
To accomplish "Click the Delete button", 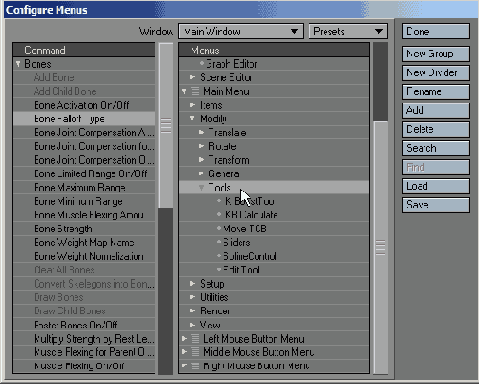I will [436, 129].
